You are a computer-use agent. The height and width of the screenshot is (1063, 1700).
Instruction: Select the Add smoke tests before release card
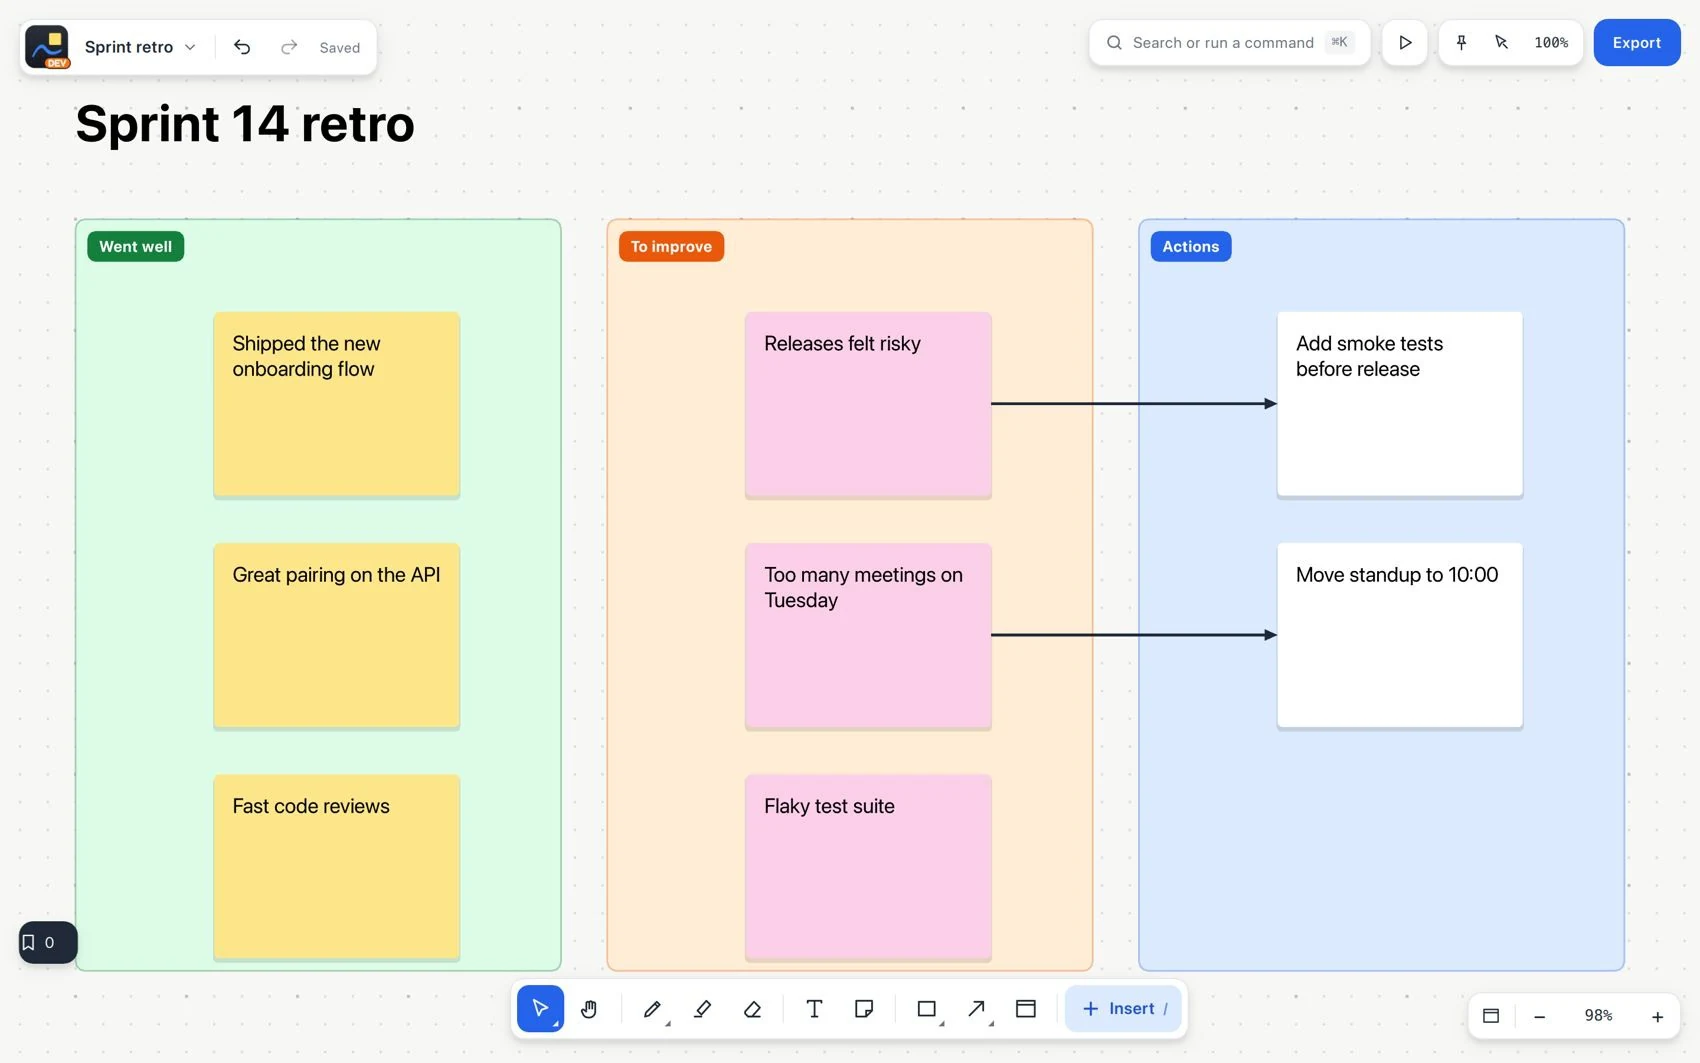click(1400, 405)
